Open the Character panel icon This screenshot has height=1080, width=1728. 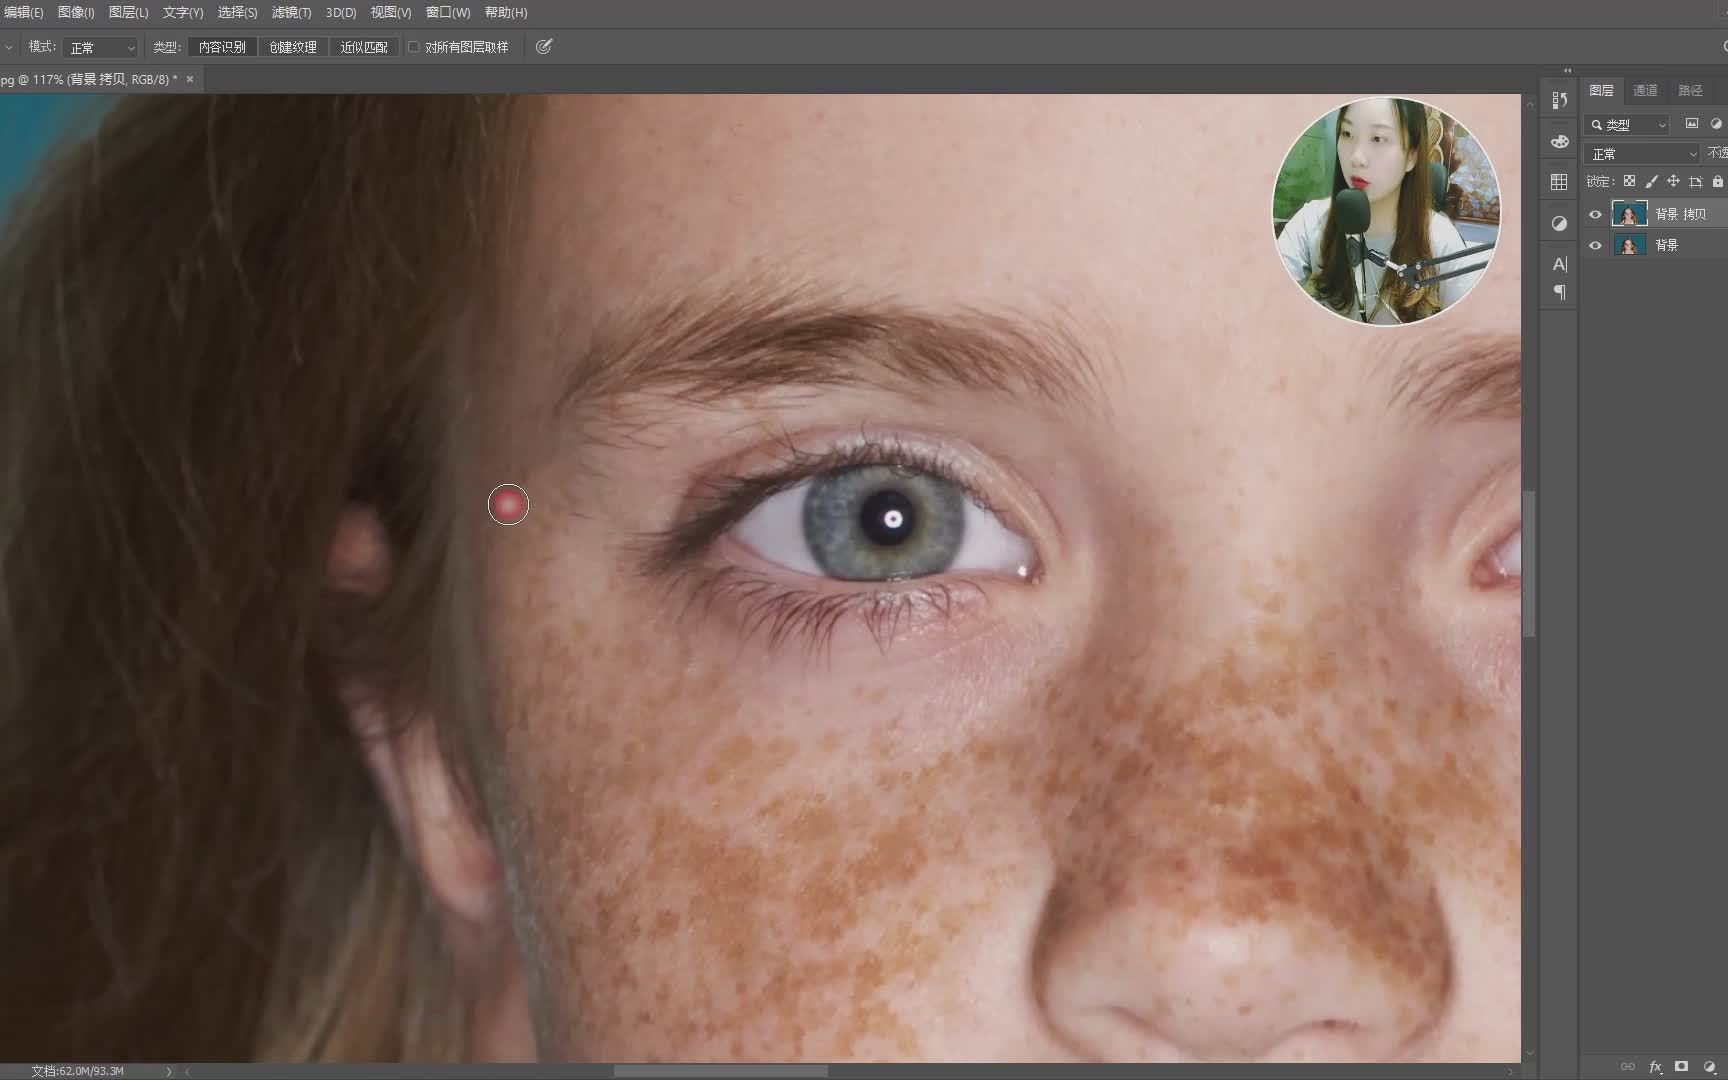pos(1559,264)
